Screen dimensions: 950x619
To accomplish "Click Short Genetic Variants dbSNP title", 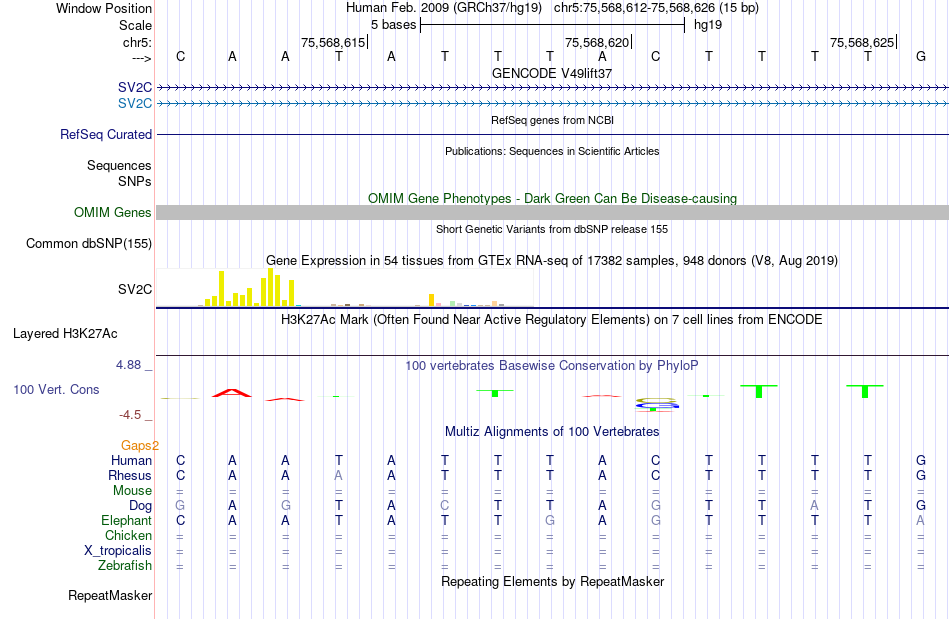I will click(552, 229).
